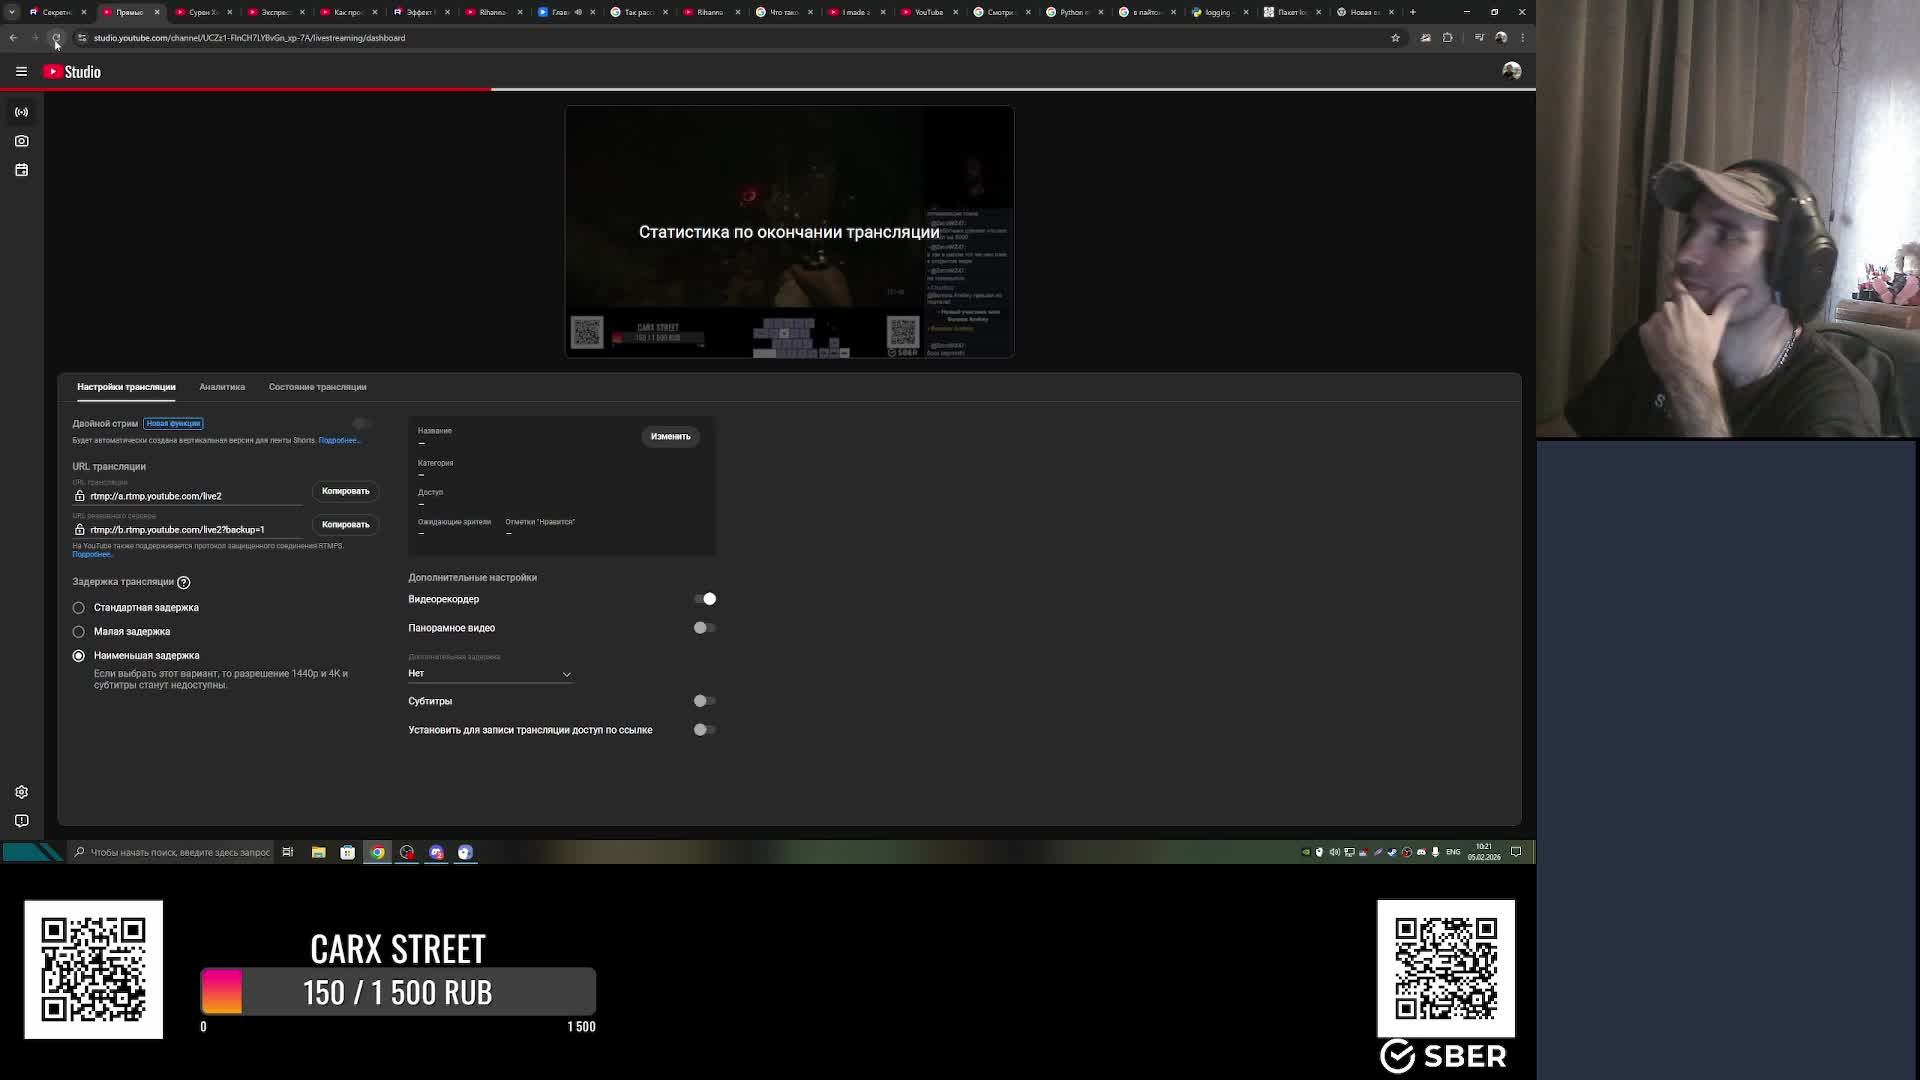The height and width of the screenshot is (1080, 1920).
Task: Bookmark this page with the star icon
Action: click(1395, 38)
